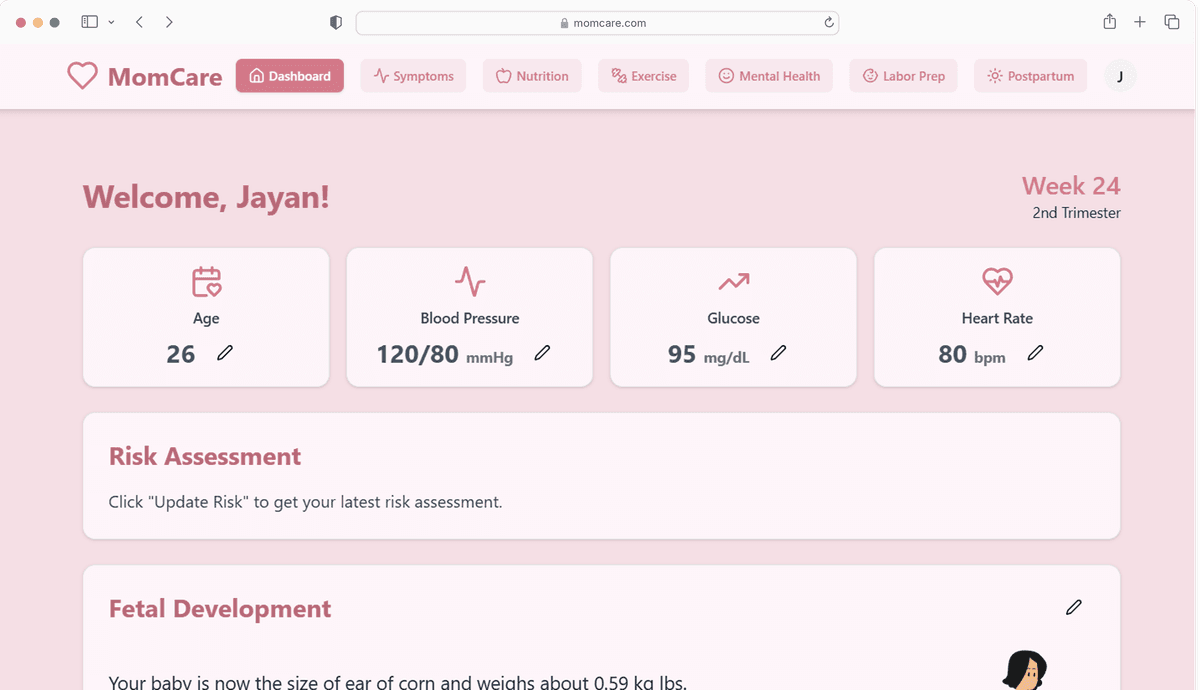Click the Welcome, Jayan! heading
The image size is (1200, 690).
[206, 197]
